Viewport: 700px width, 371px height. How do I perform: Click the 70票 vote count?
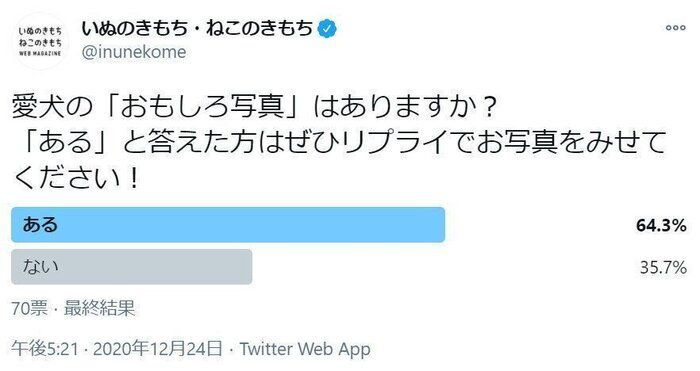click(29, 308)
